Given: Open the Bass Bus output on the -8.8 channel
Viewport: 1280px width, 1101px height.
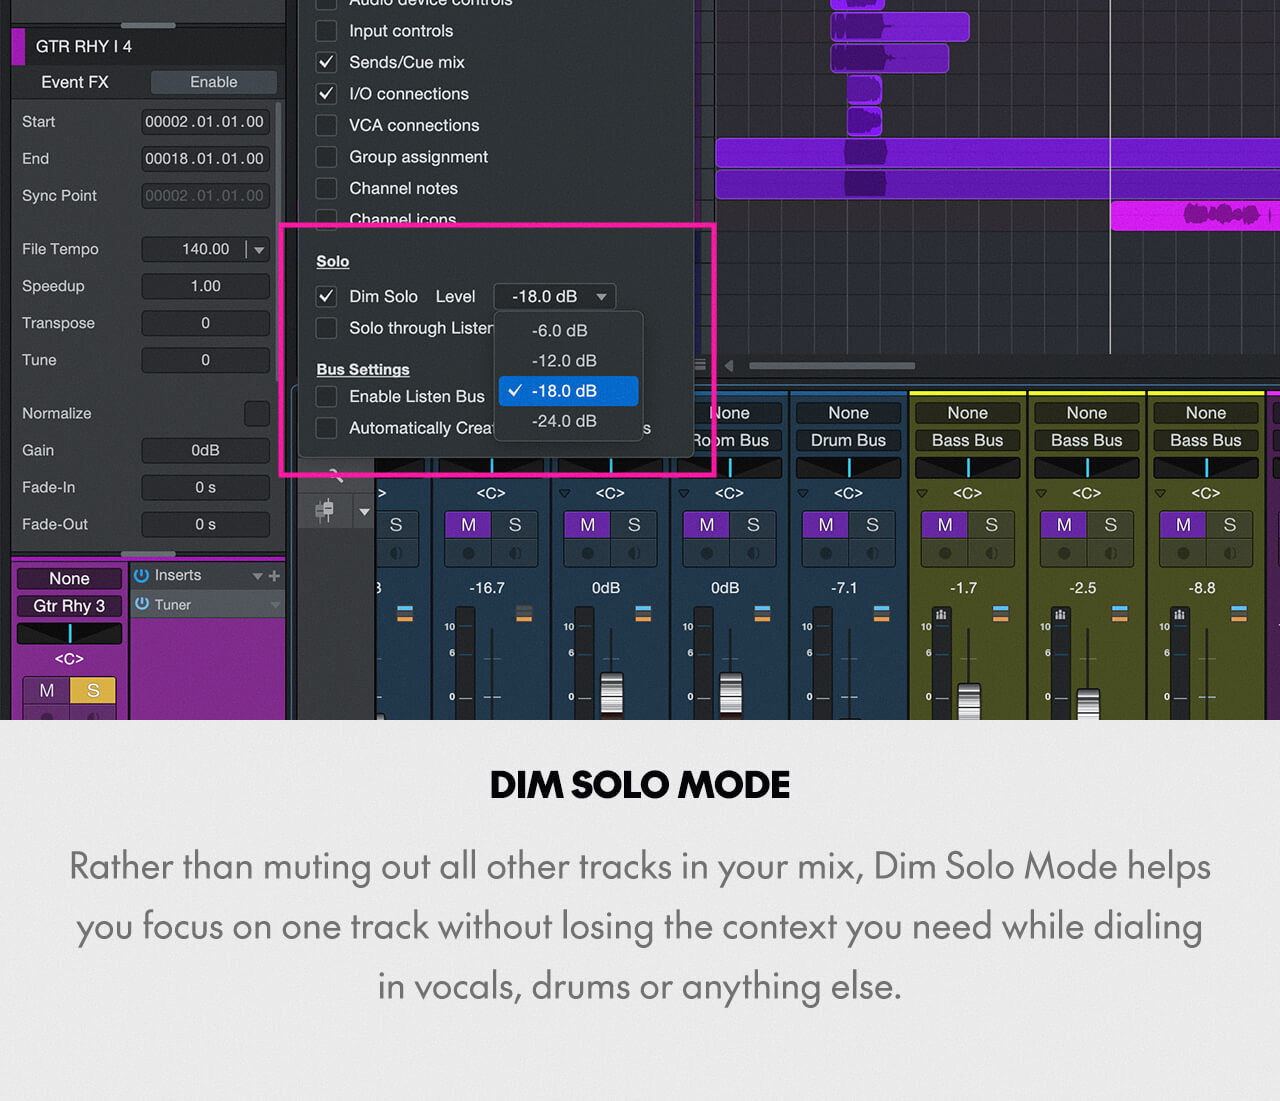Looking at the screenshot, I should [x=1206, y=440].
